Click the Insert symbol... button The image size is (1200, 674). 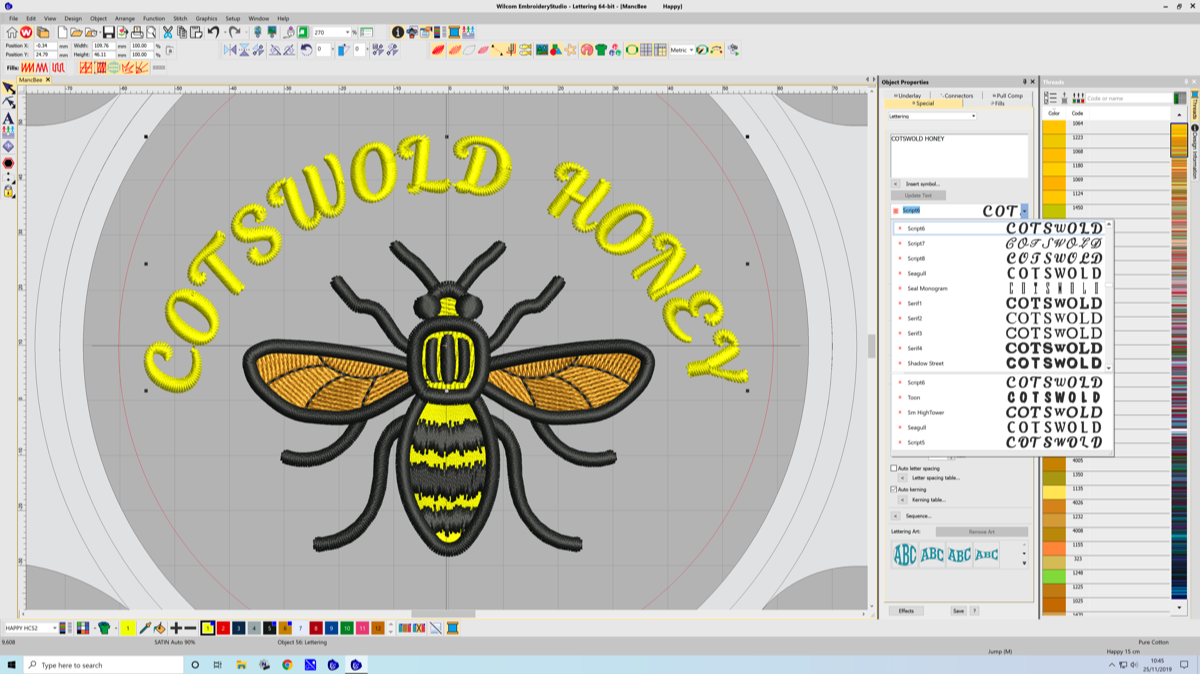coord(923,184)
